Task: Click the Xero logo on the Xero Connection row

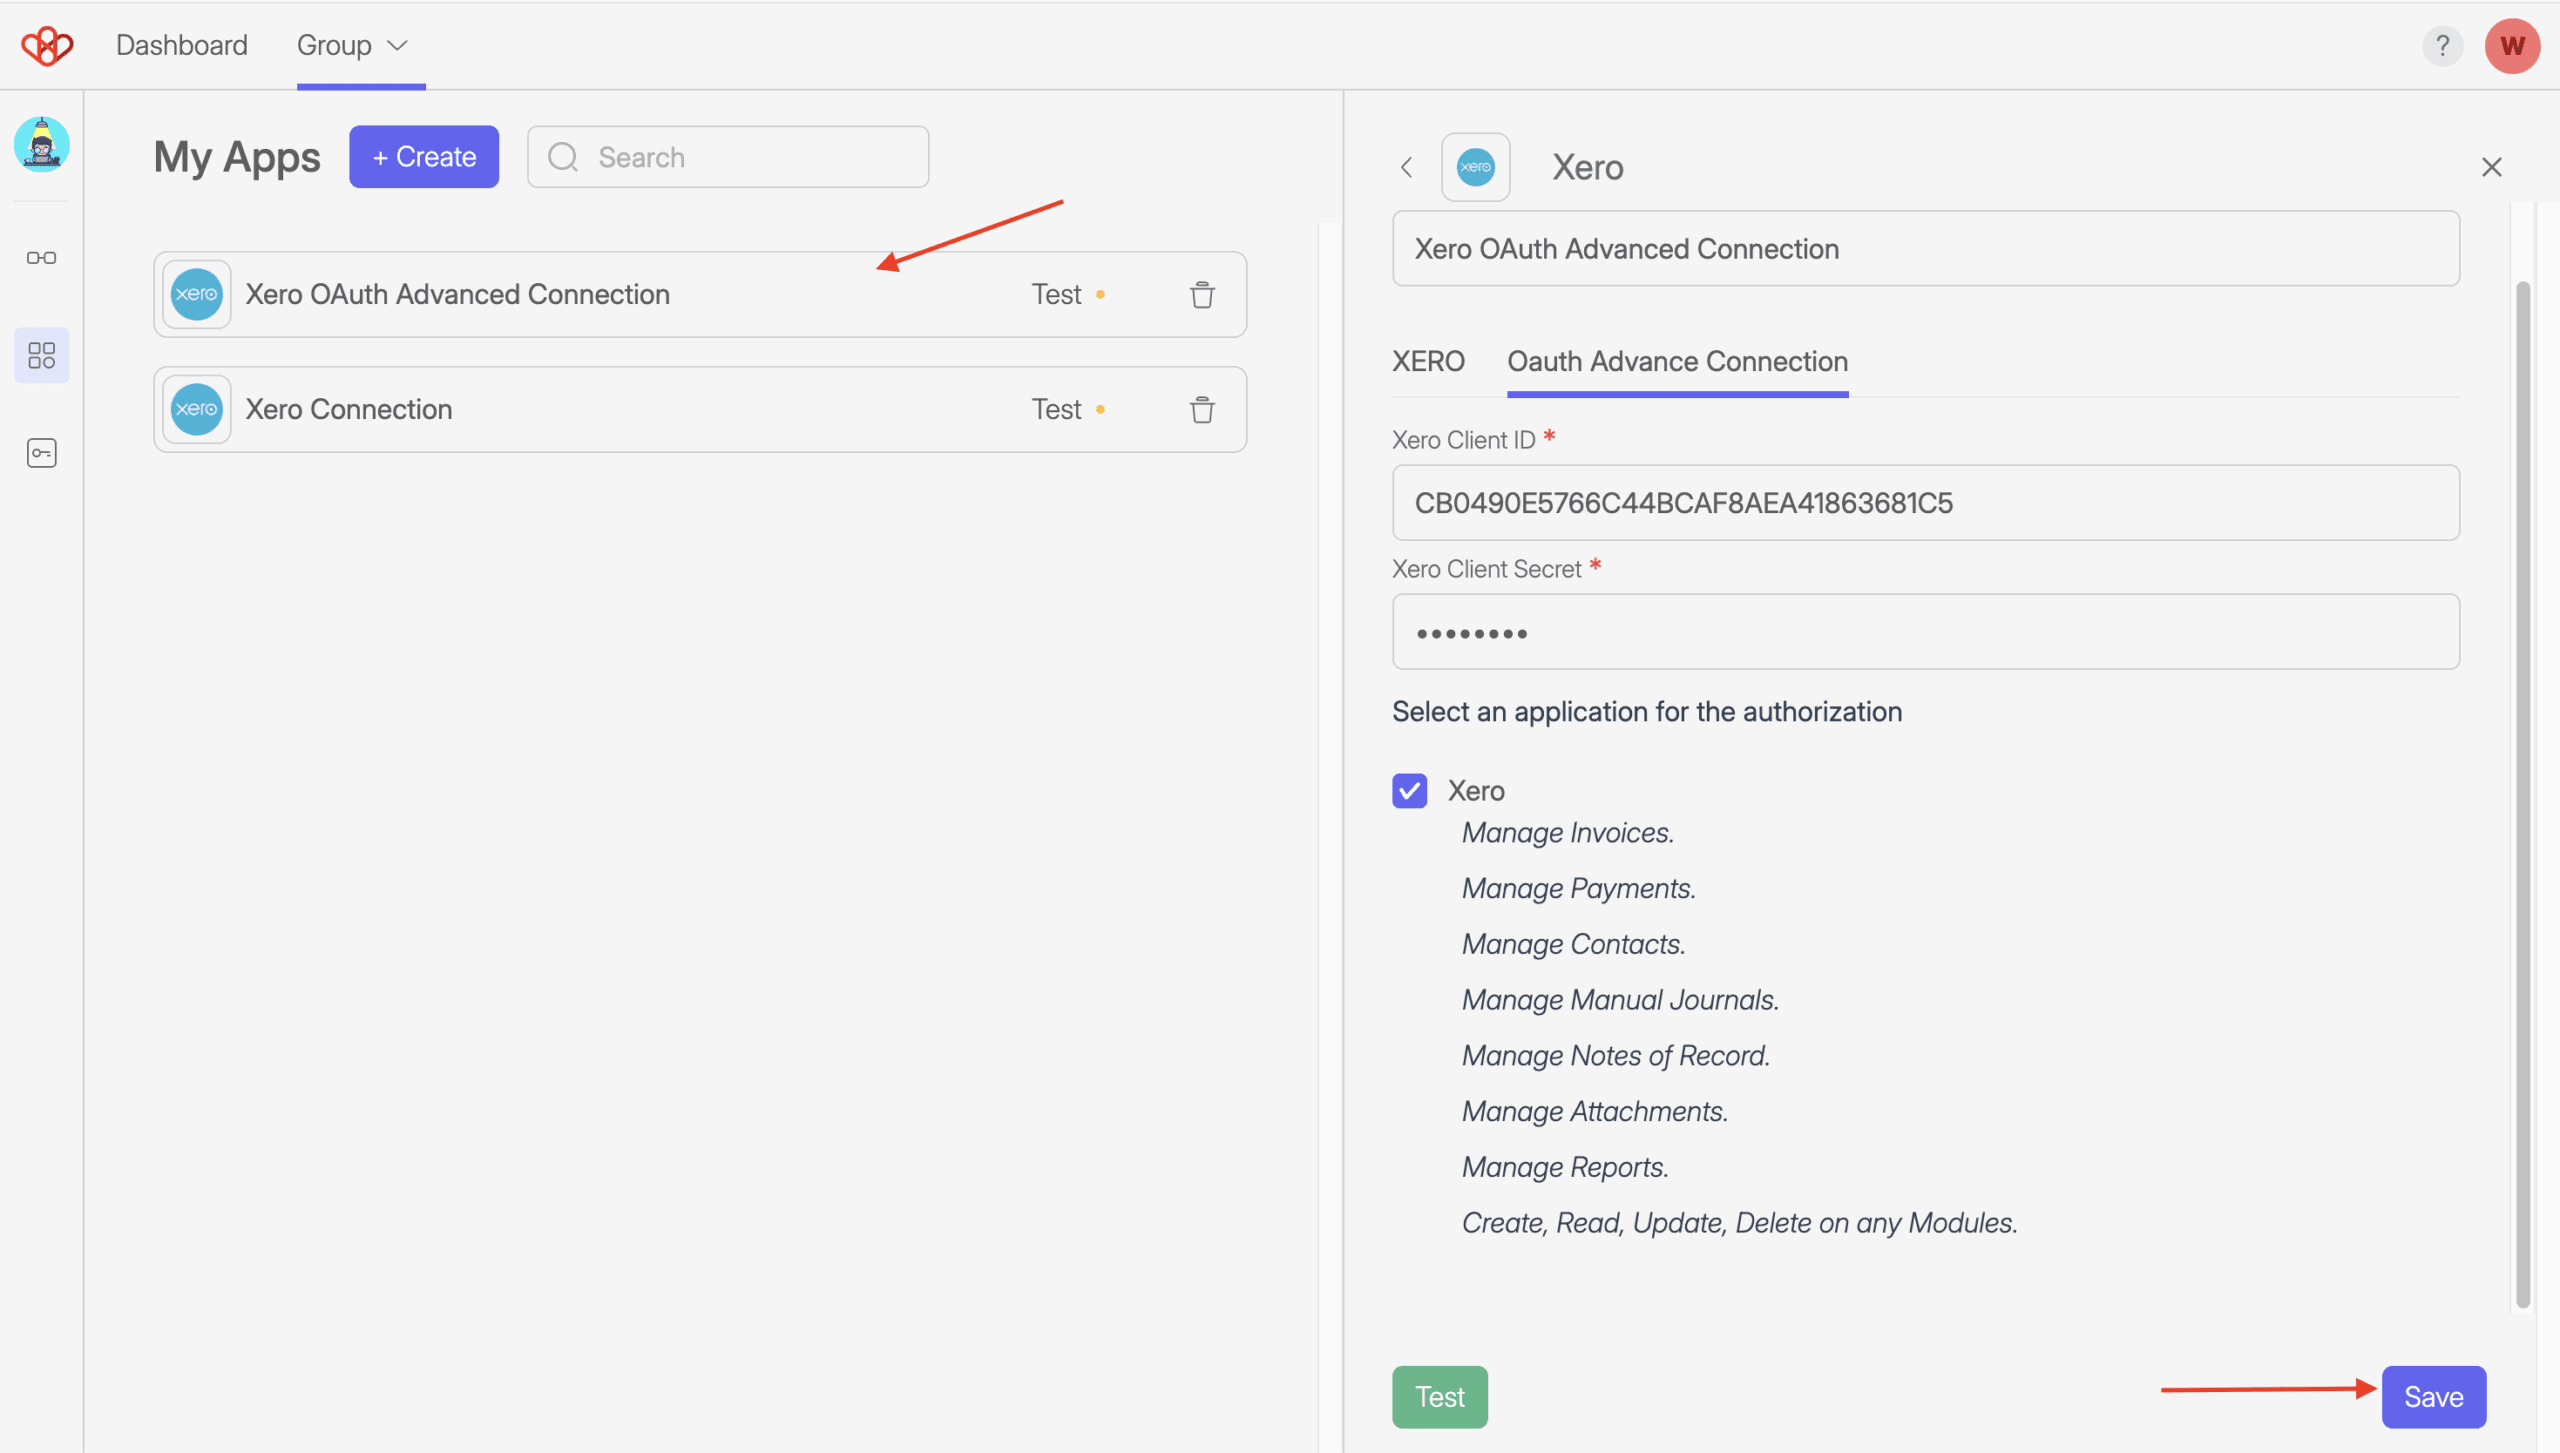Action: click(196, 409)
